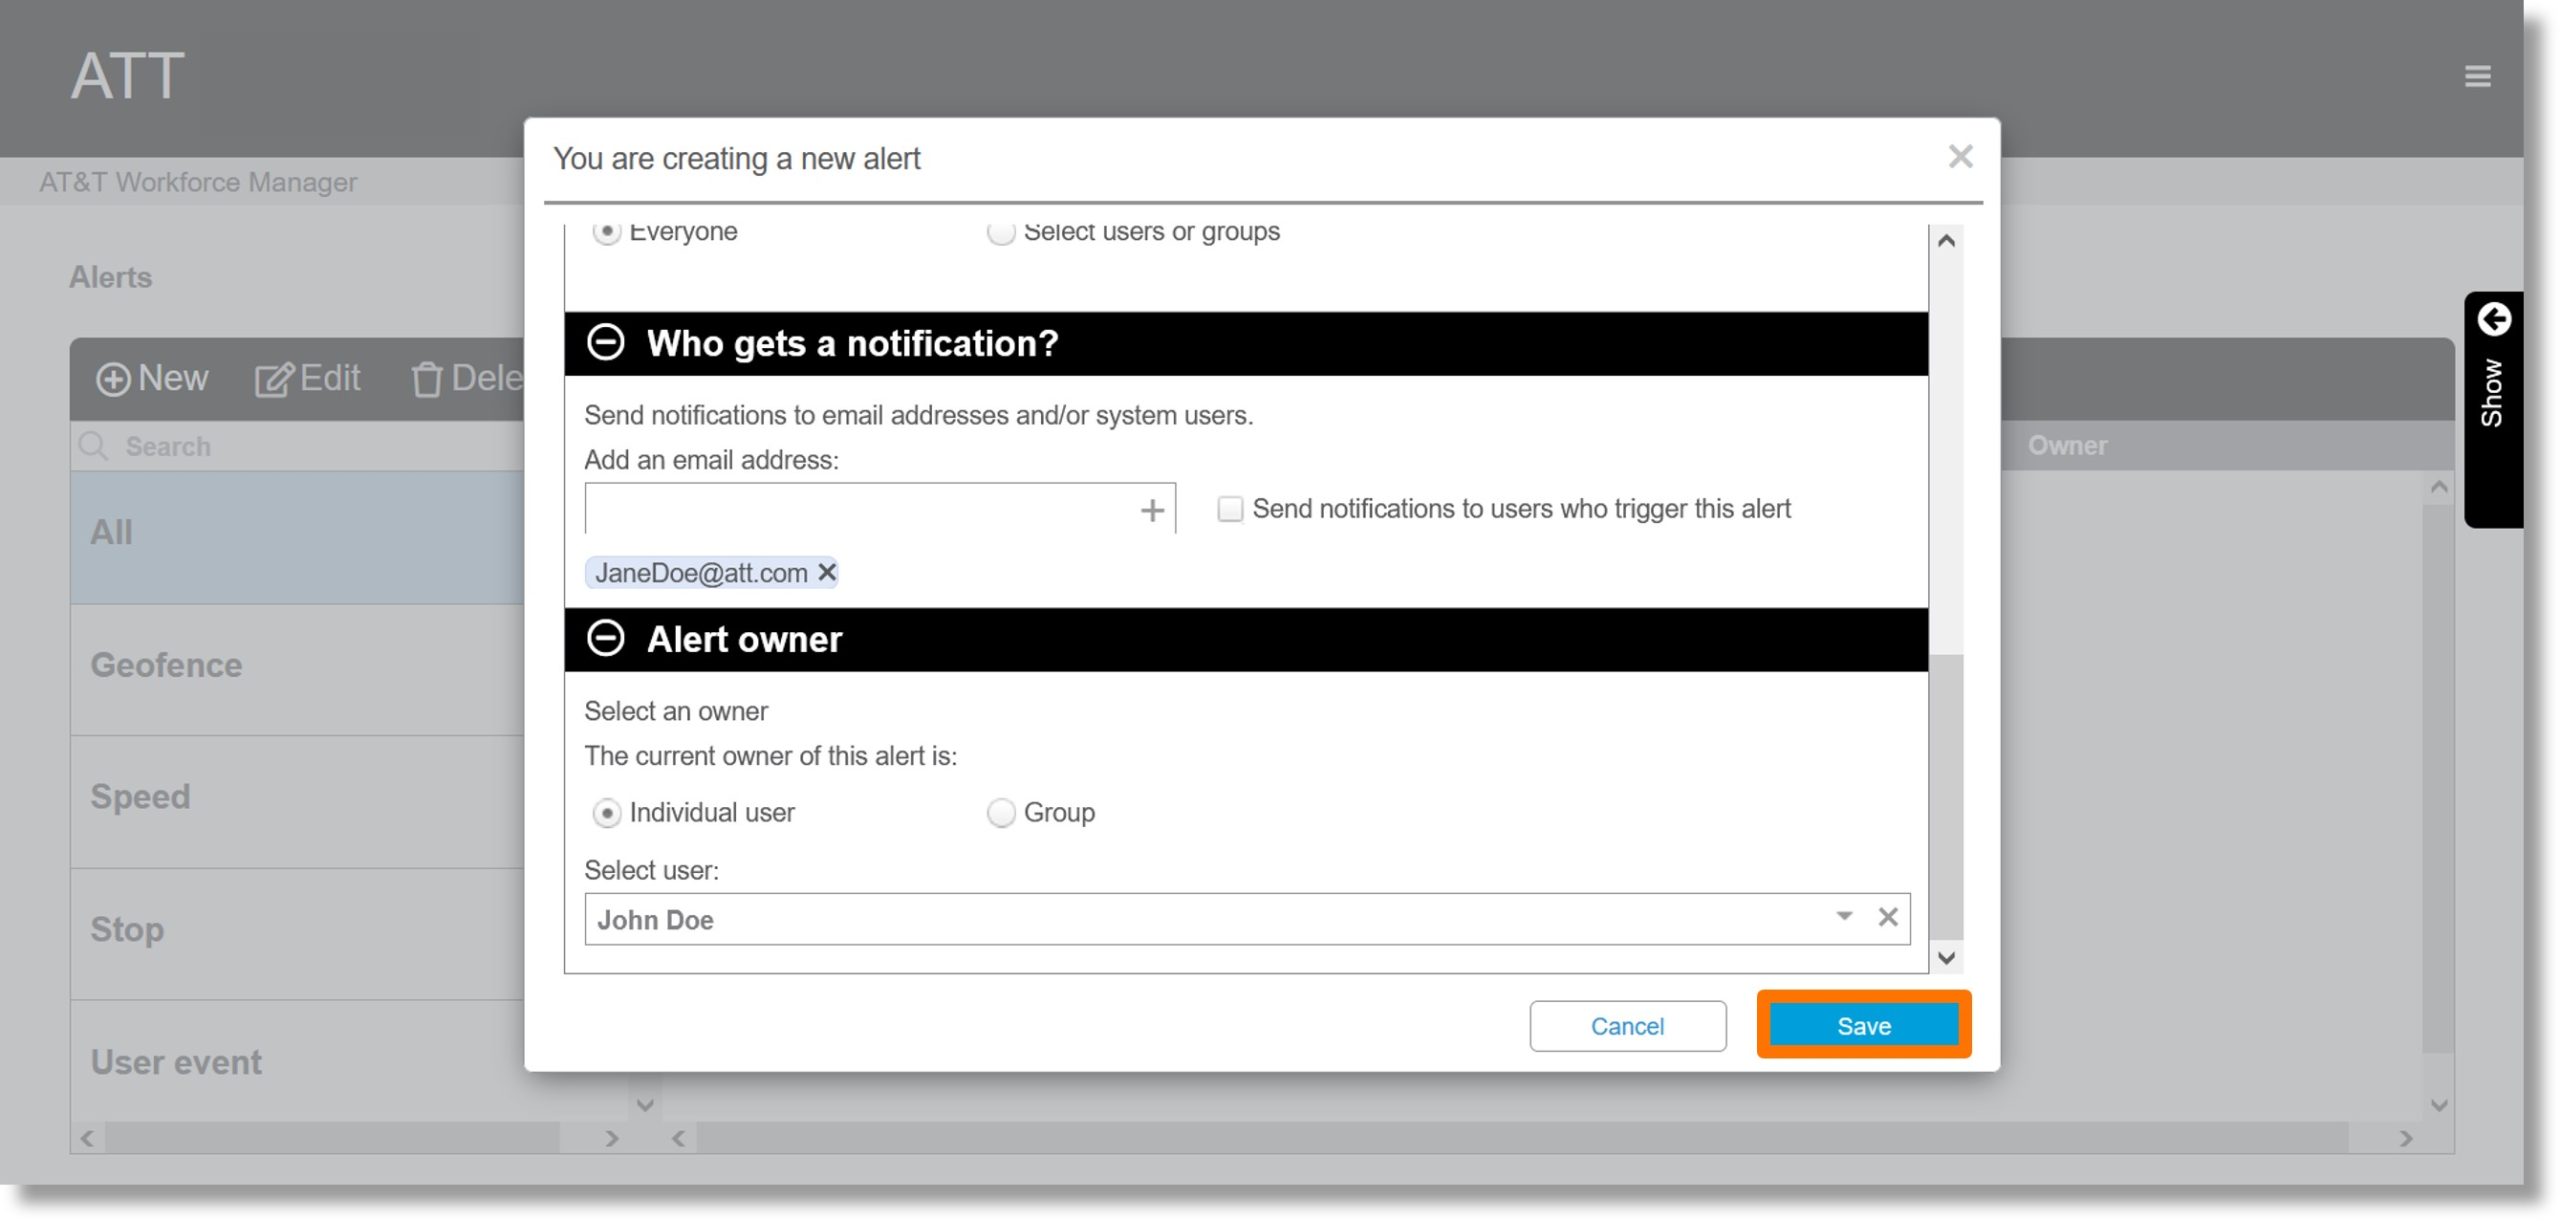The width and height of the screenshot is (2560, 1221).
Task: Clear the John Doe user selection
Action: [1888, 917]
